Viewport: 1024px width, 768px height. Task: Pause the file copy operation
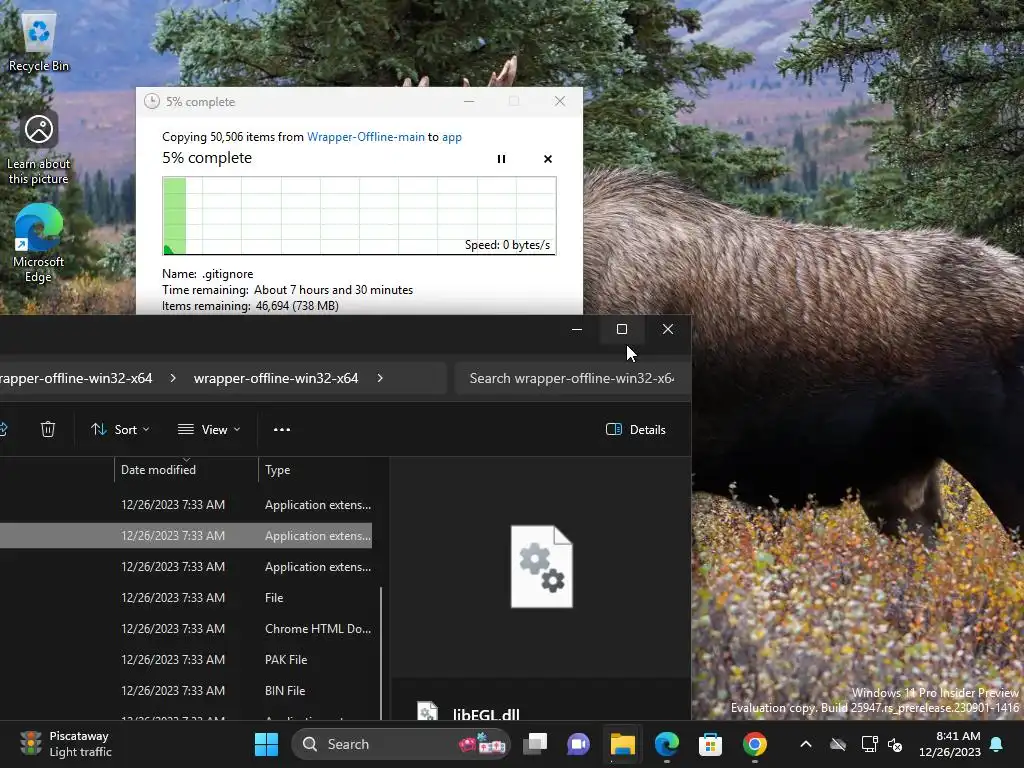[x=501, y=159]
